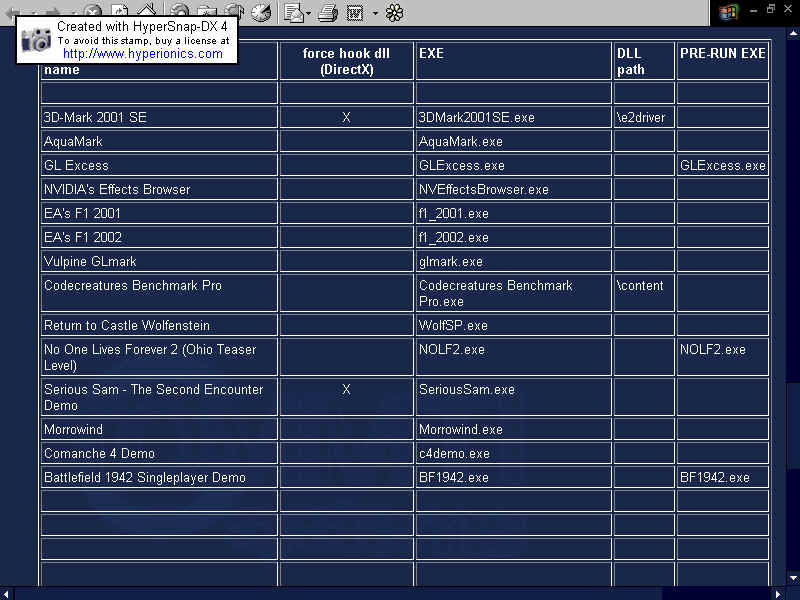Screen dimensions: 800x600
Task: Open the Favorites folder icon
Action: pyautogui.click(x=207, y=11)
